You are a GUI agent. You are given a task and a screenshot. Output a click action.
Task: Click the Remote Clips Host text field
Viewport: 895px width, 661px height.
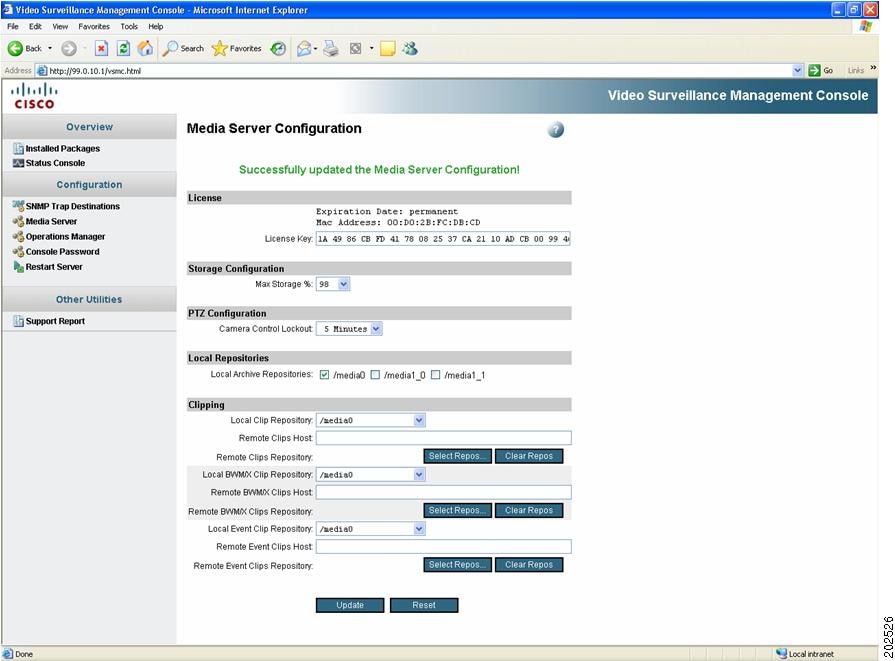coord(444,438)
